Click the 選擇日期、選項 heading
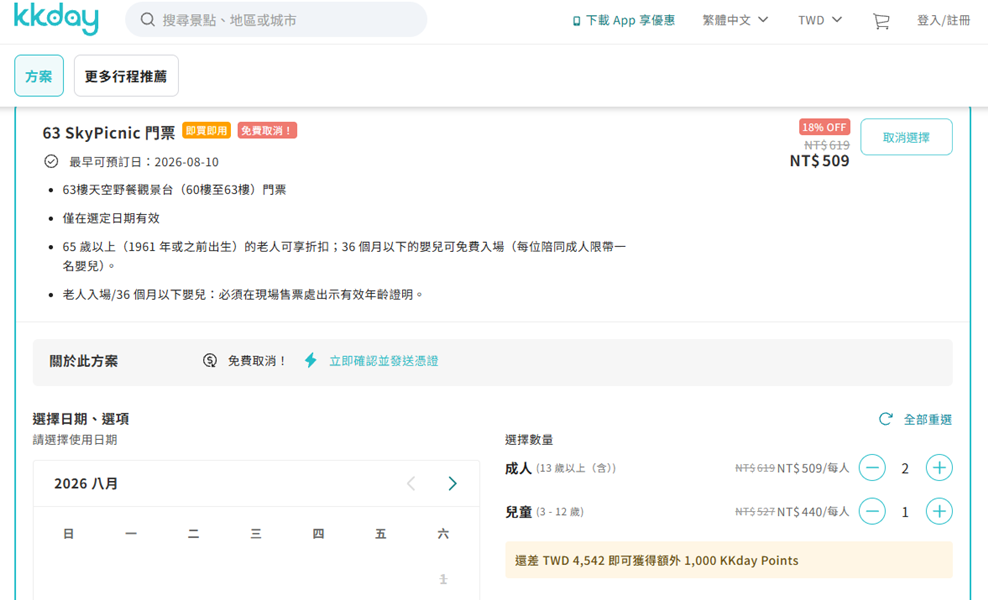 (81, 419)
